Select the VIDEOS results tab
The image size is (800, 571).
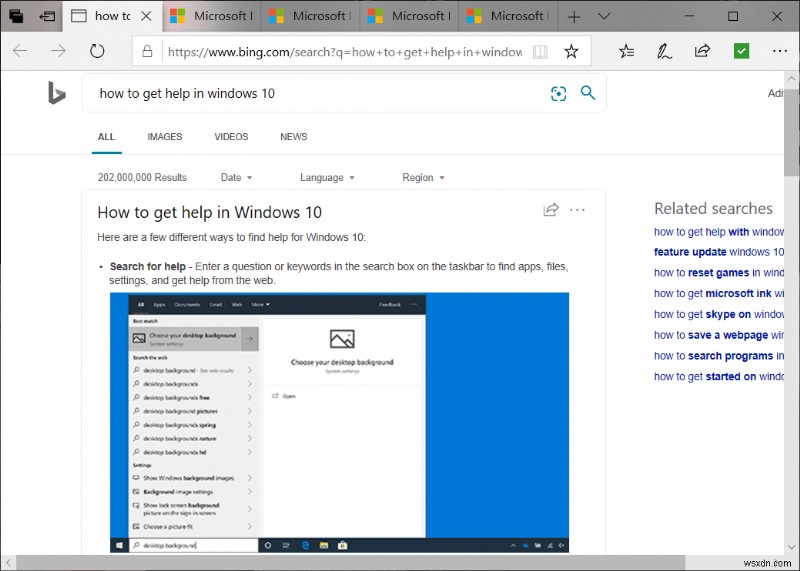click(x=231, y=137)
